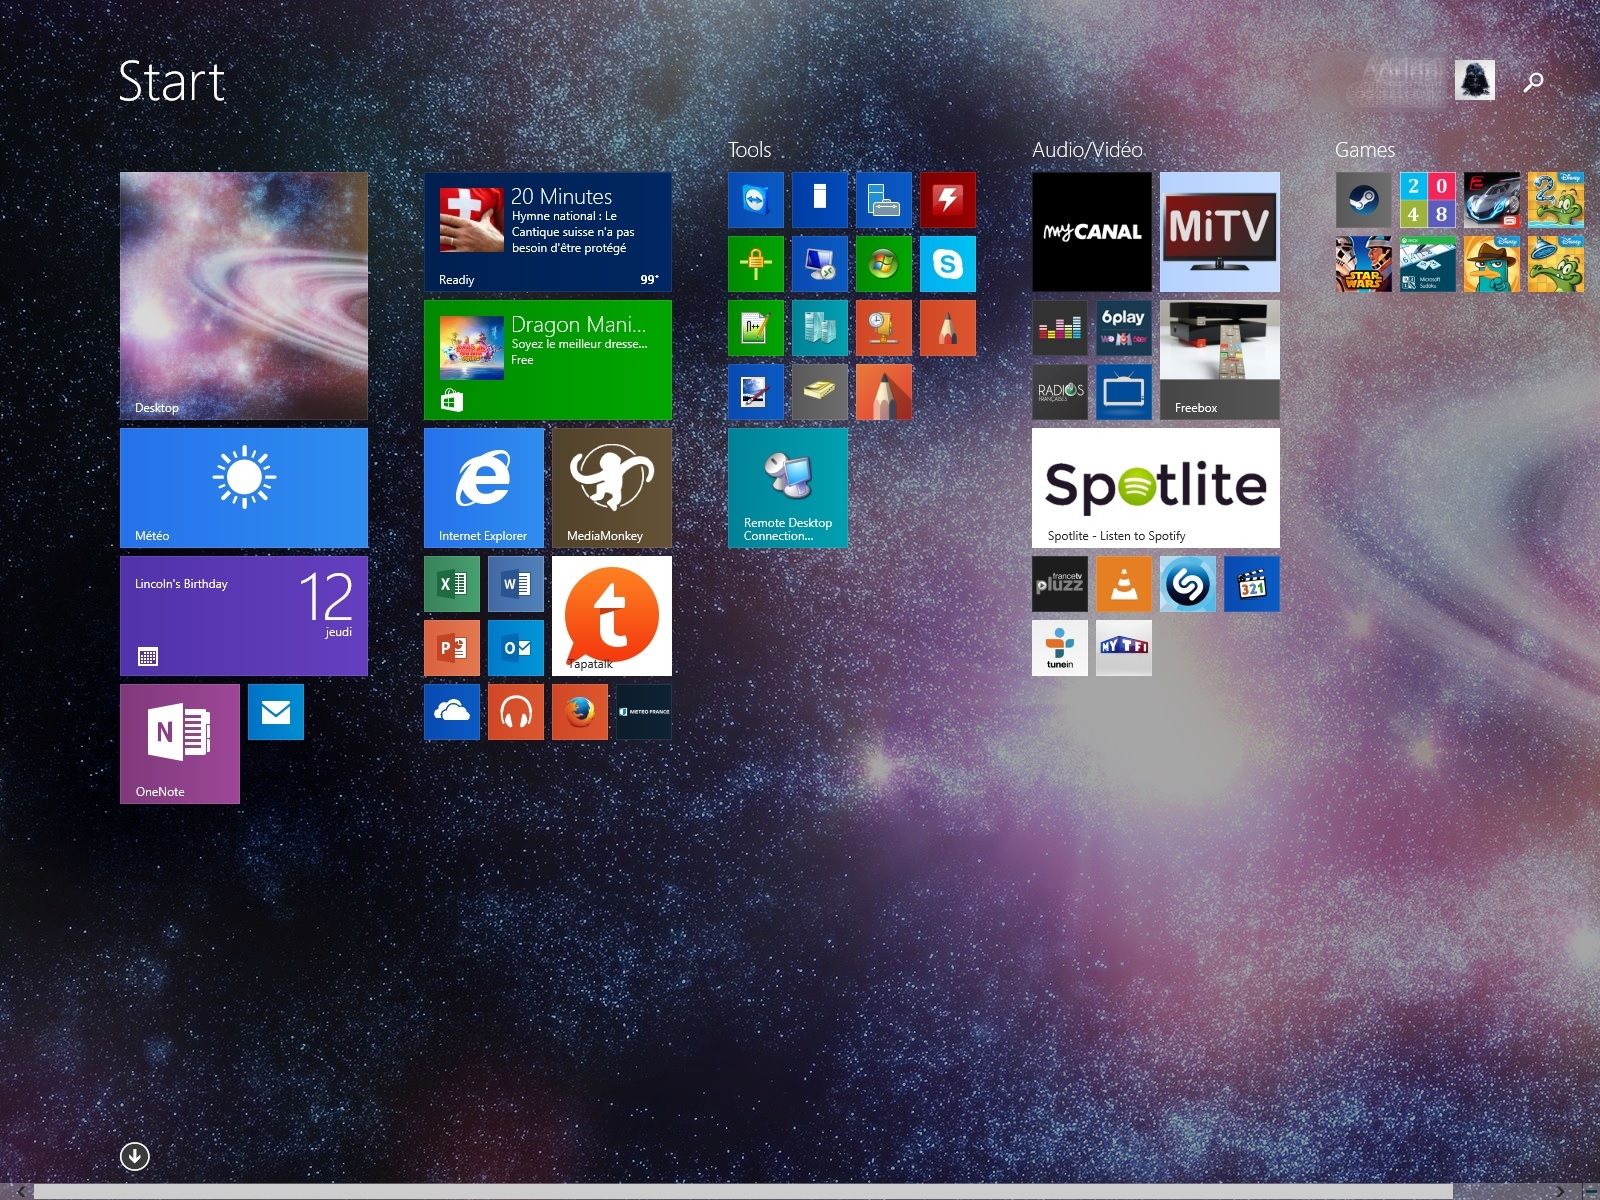Click the search magnifier icon
Screen dimensions: 1600x1200
(1533, 81)
